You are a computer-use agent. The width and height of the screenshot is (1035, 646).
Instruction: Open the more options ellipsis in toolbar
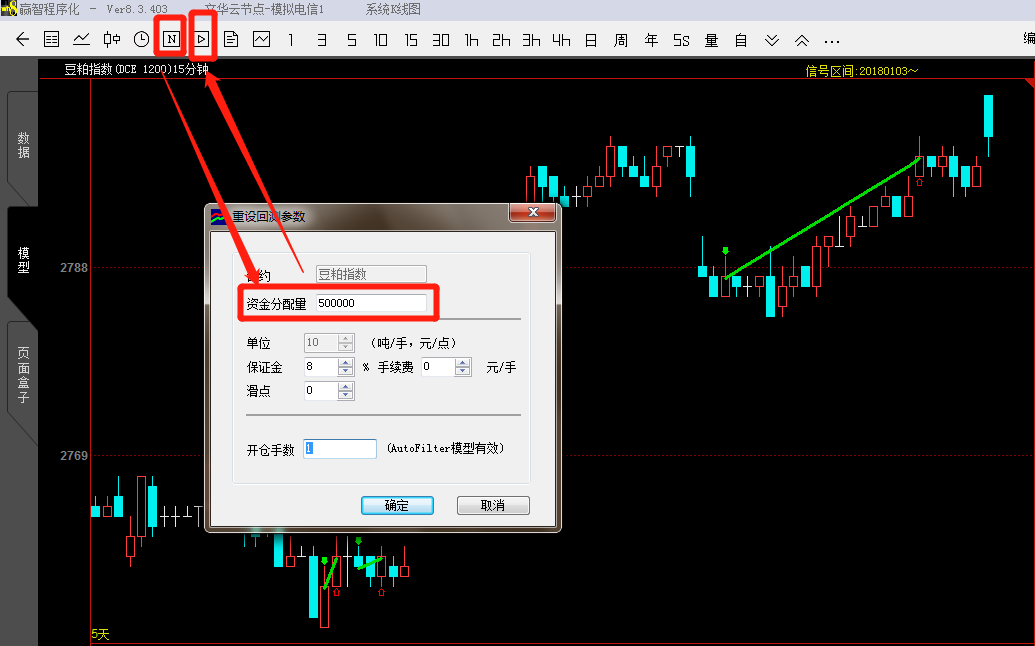pyautogui.click(x=831, y=40)
